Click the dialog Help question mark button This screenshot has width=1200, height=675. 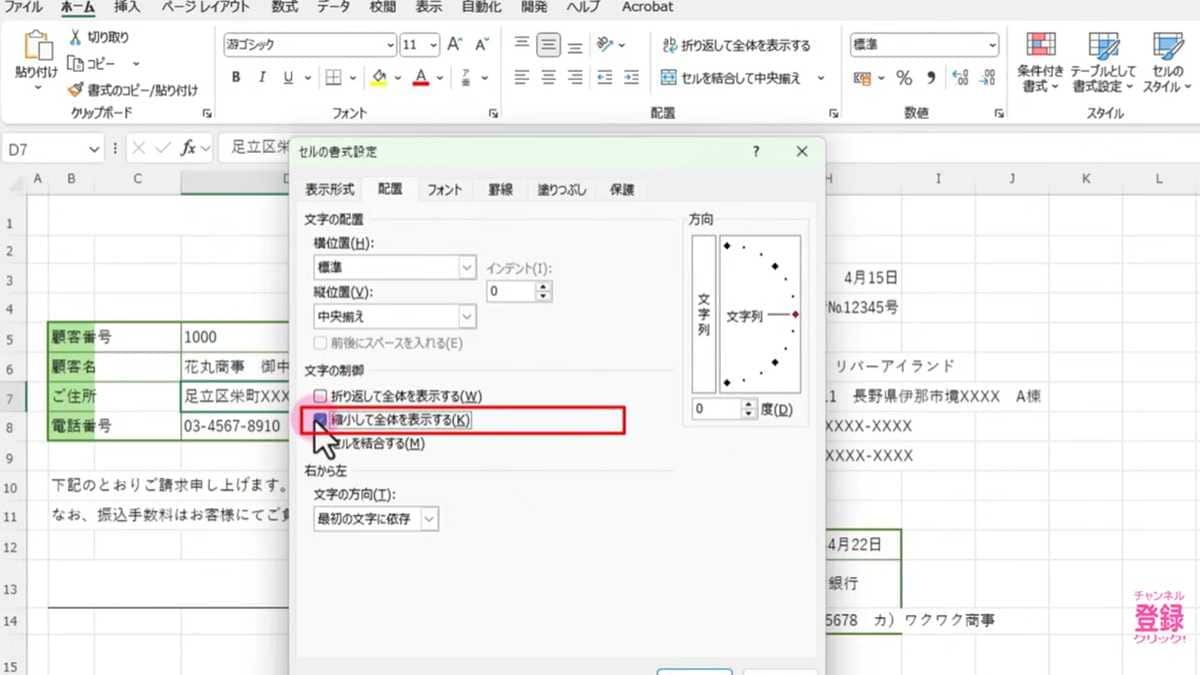(758, 151)
